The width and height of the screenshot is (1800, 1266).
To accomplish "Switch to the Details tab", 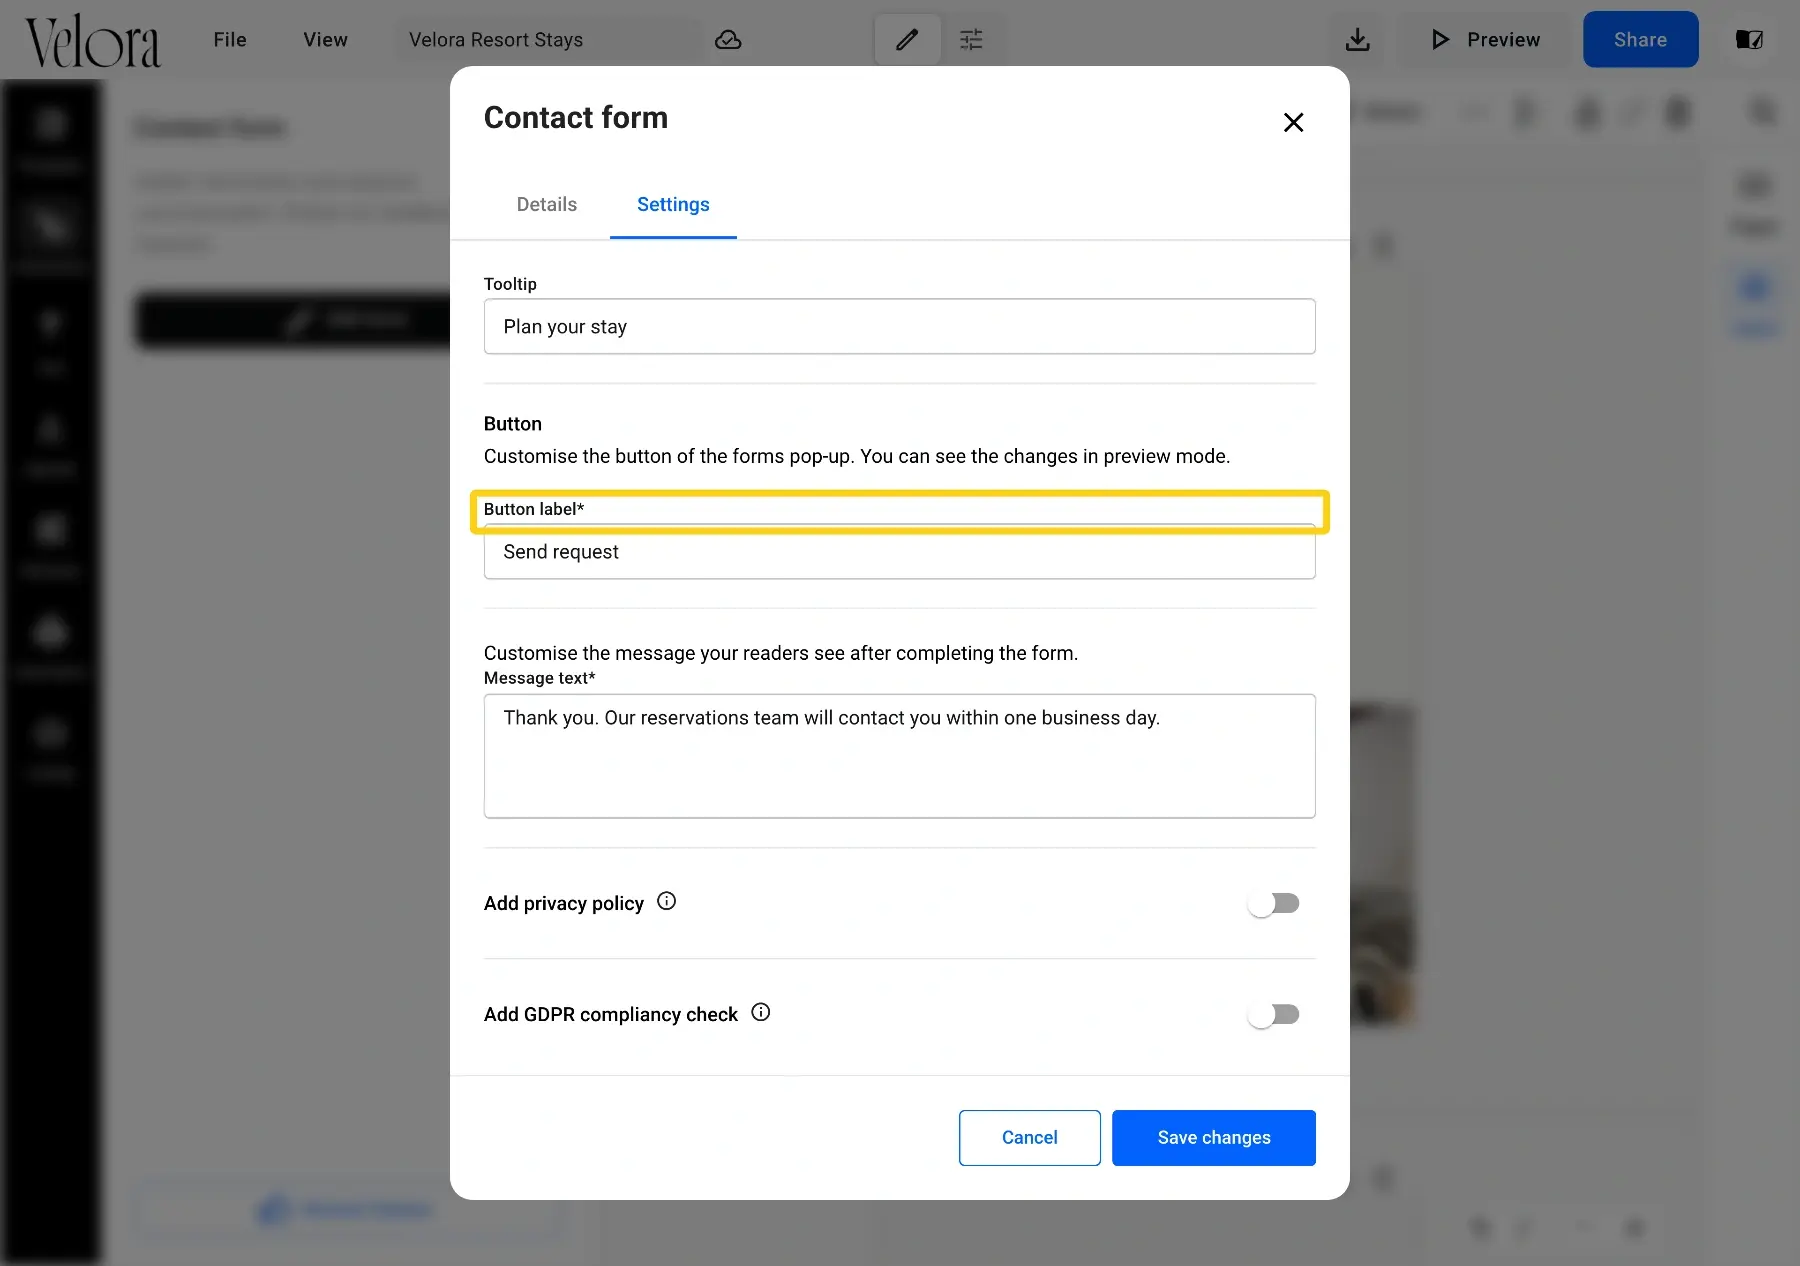I will coord(547,204).
